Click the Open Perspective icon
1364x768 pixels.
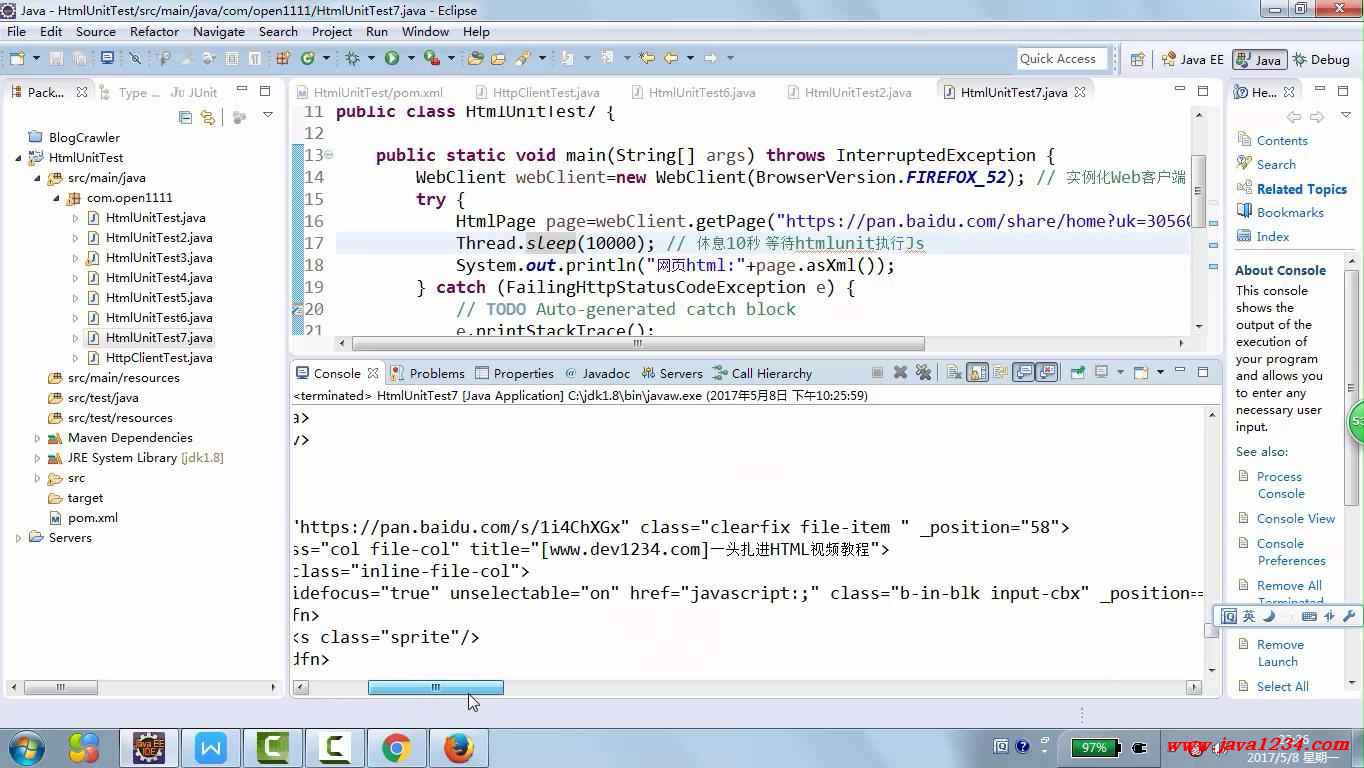pyautogui.click(x=1138, y=59)
